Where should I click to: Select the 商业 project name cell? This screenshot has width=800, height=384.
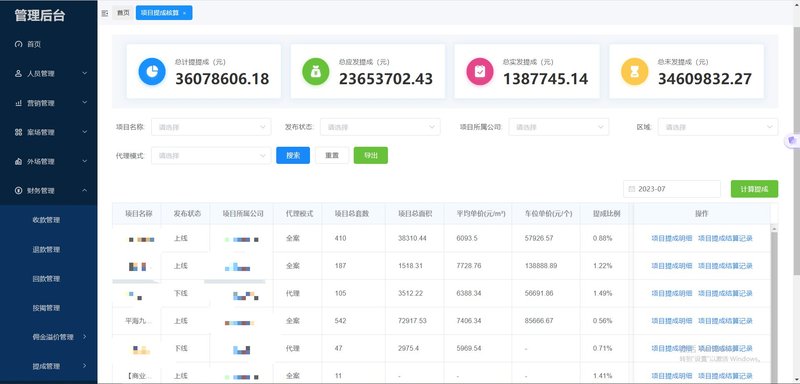click(138, 376)
